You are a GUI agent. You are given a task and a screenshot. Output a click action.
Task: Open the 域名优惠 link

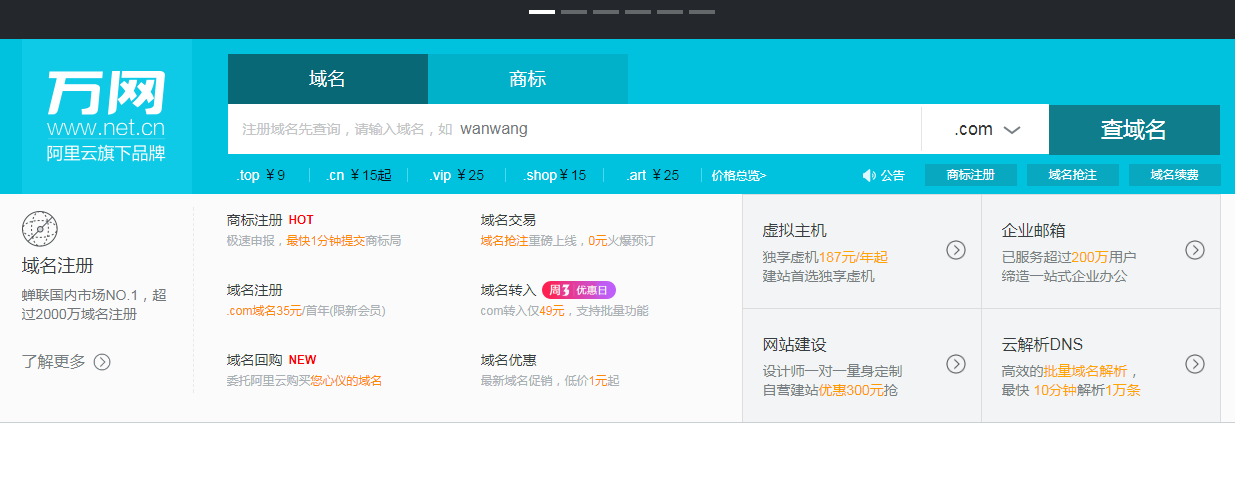[508, 360]
